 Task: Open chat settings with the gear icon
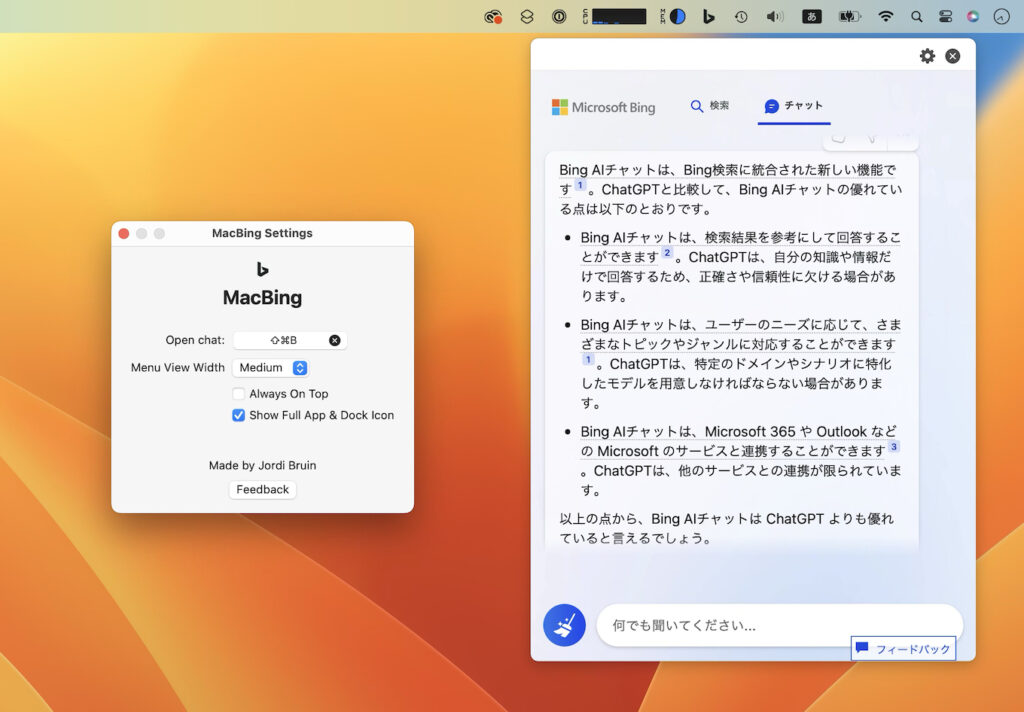click(927, 56)
